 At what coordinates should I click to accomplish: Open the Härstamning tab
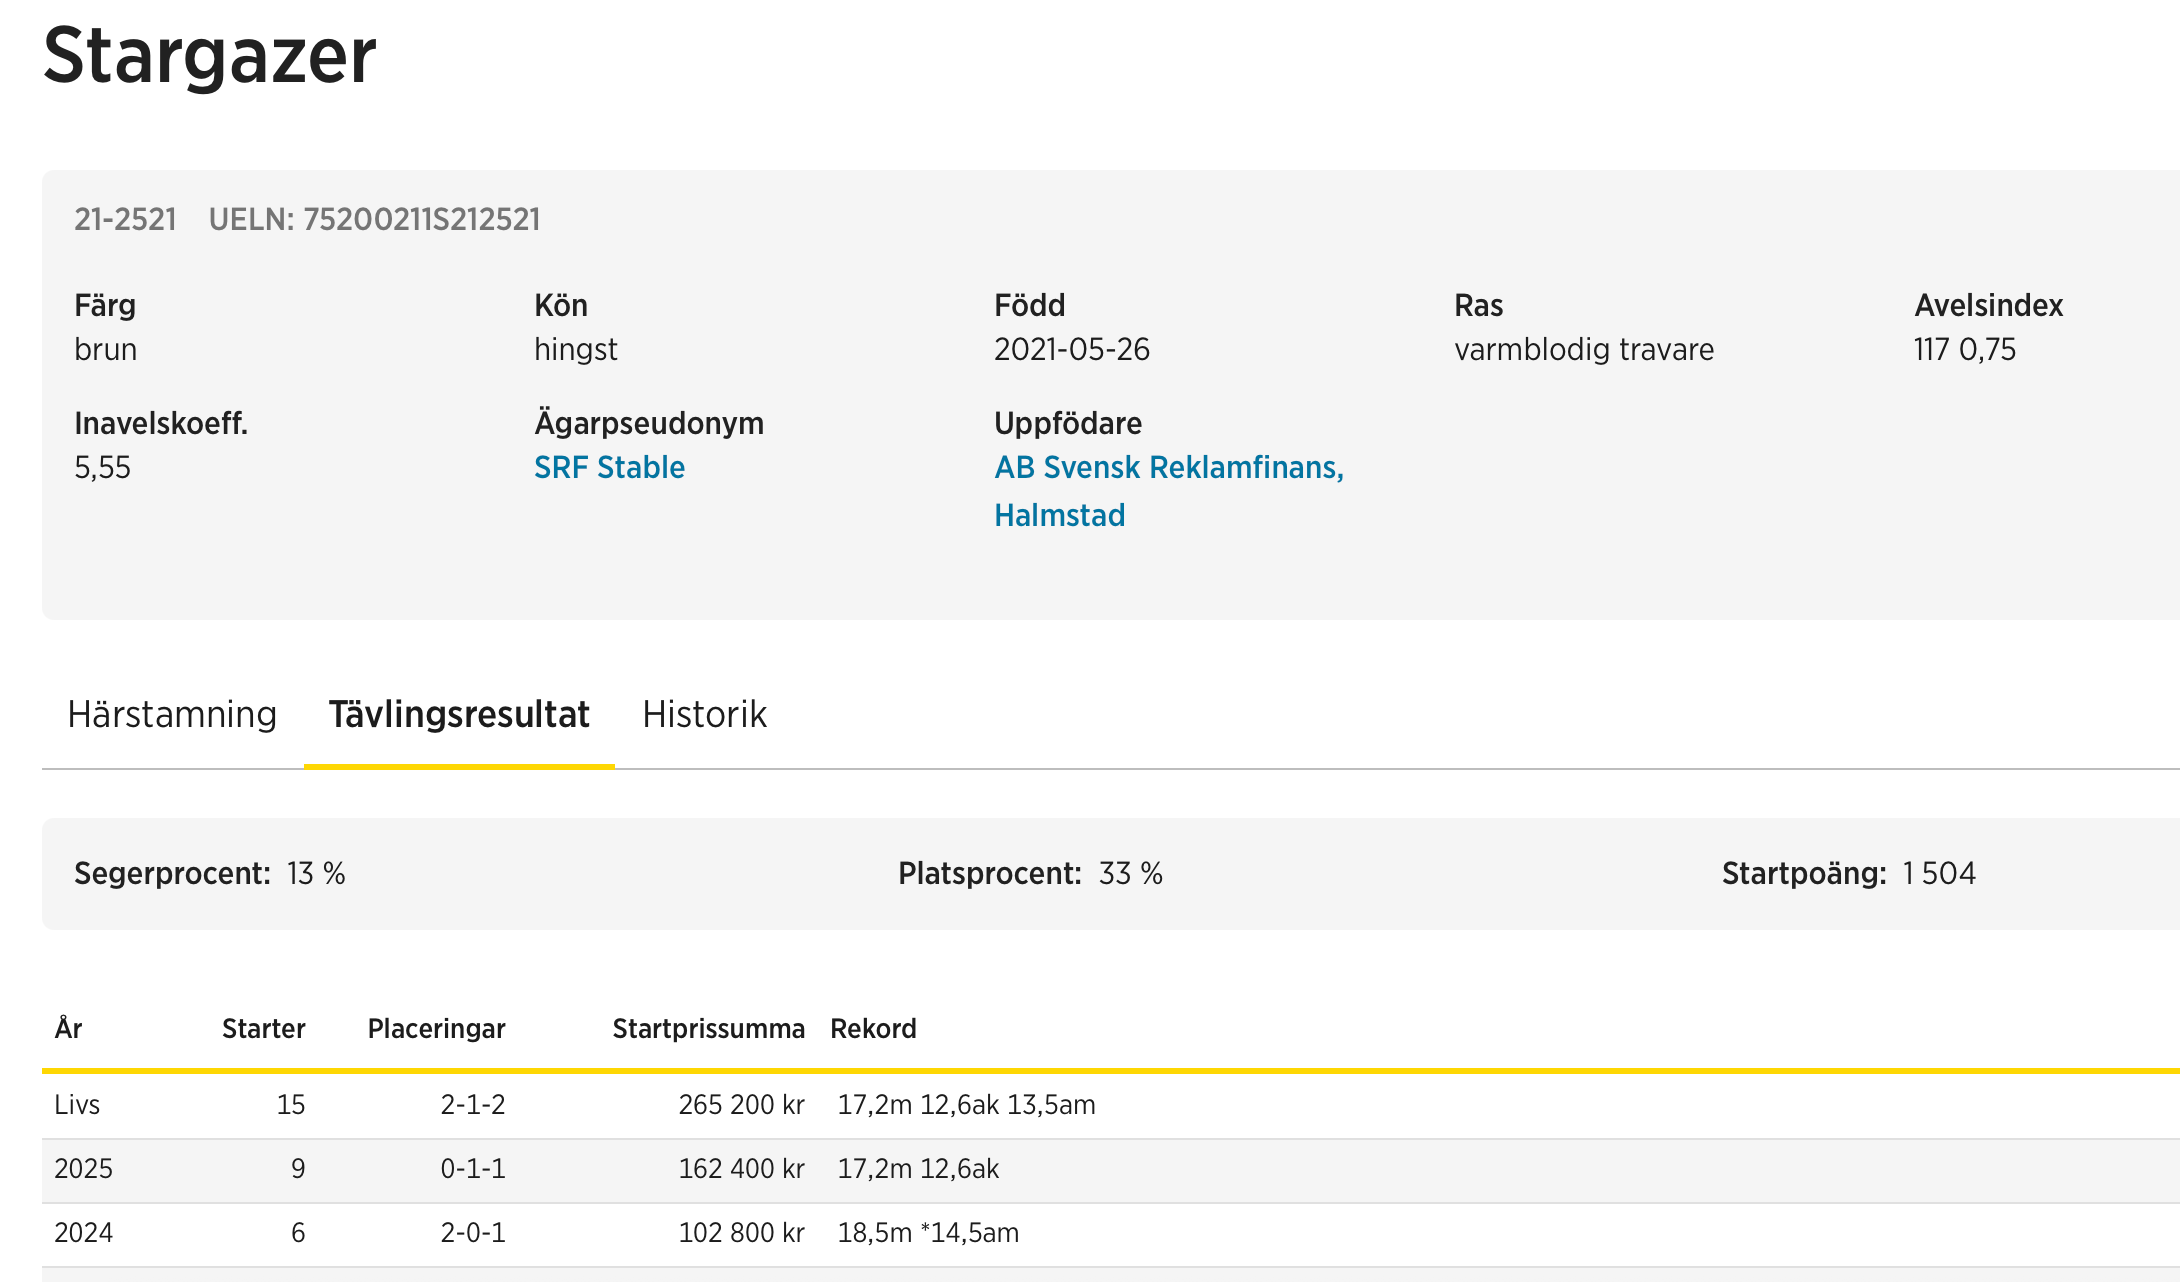[x=172, y=715]
